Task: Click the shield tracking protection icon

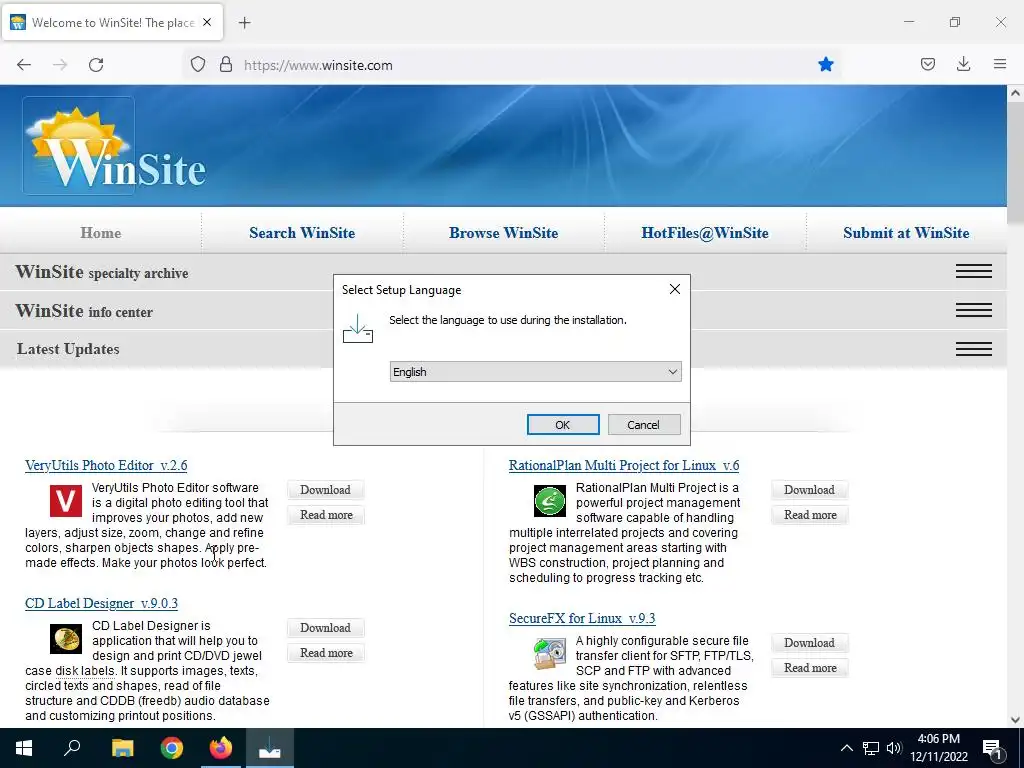Action: click(x=198, y=65)
